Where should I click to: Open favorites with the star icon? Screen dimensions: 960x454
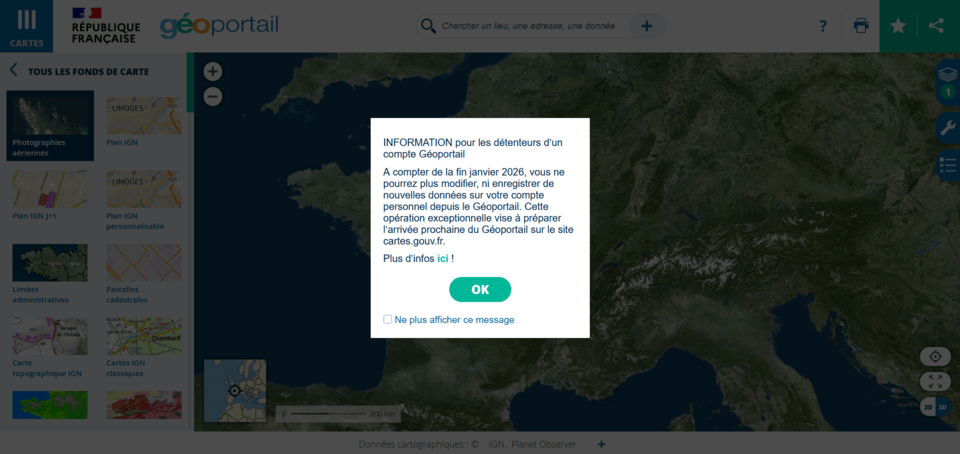[898, 26]
